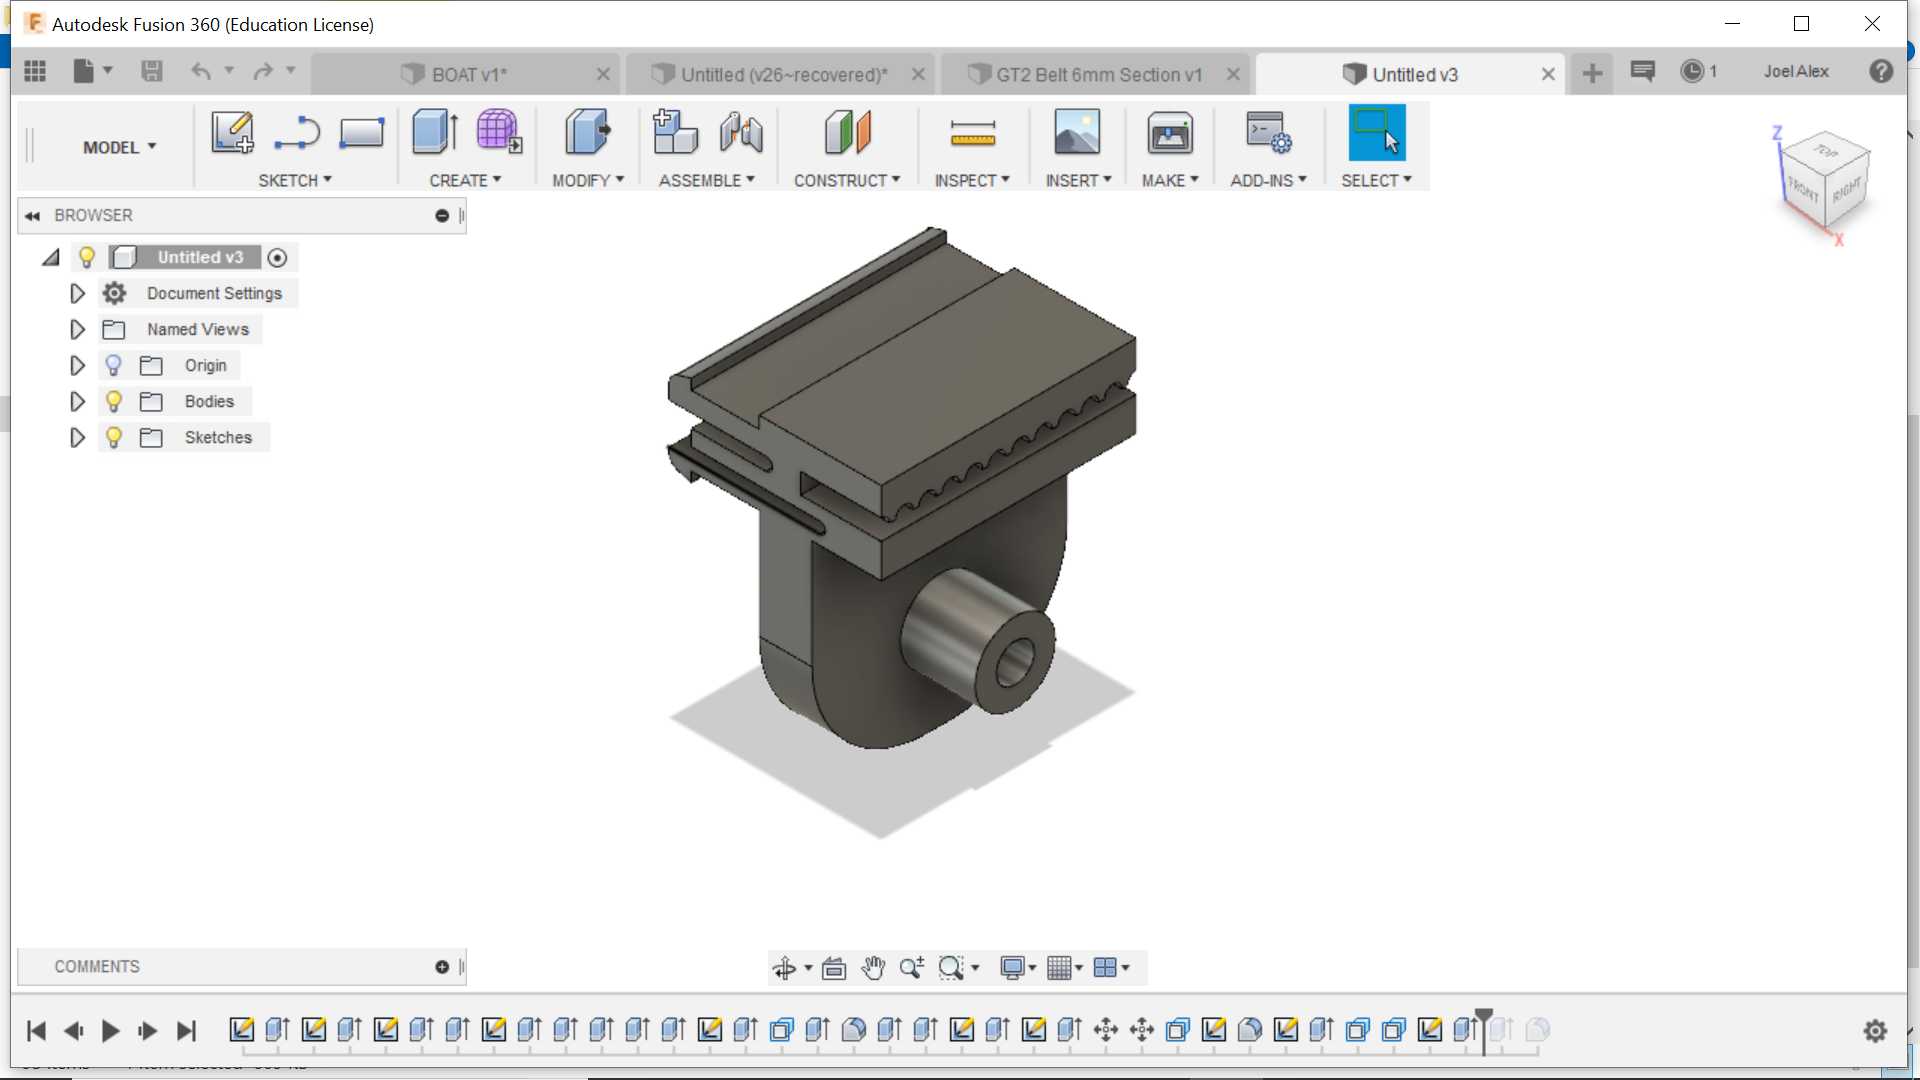1920x1080 pixels.
Task: Select the Extrude tool icon
Action: coord(435,132)
